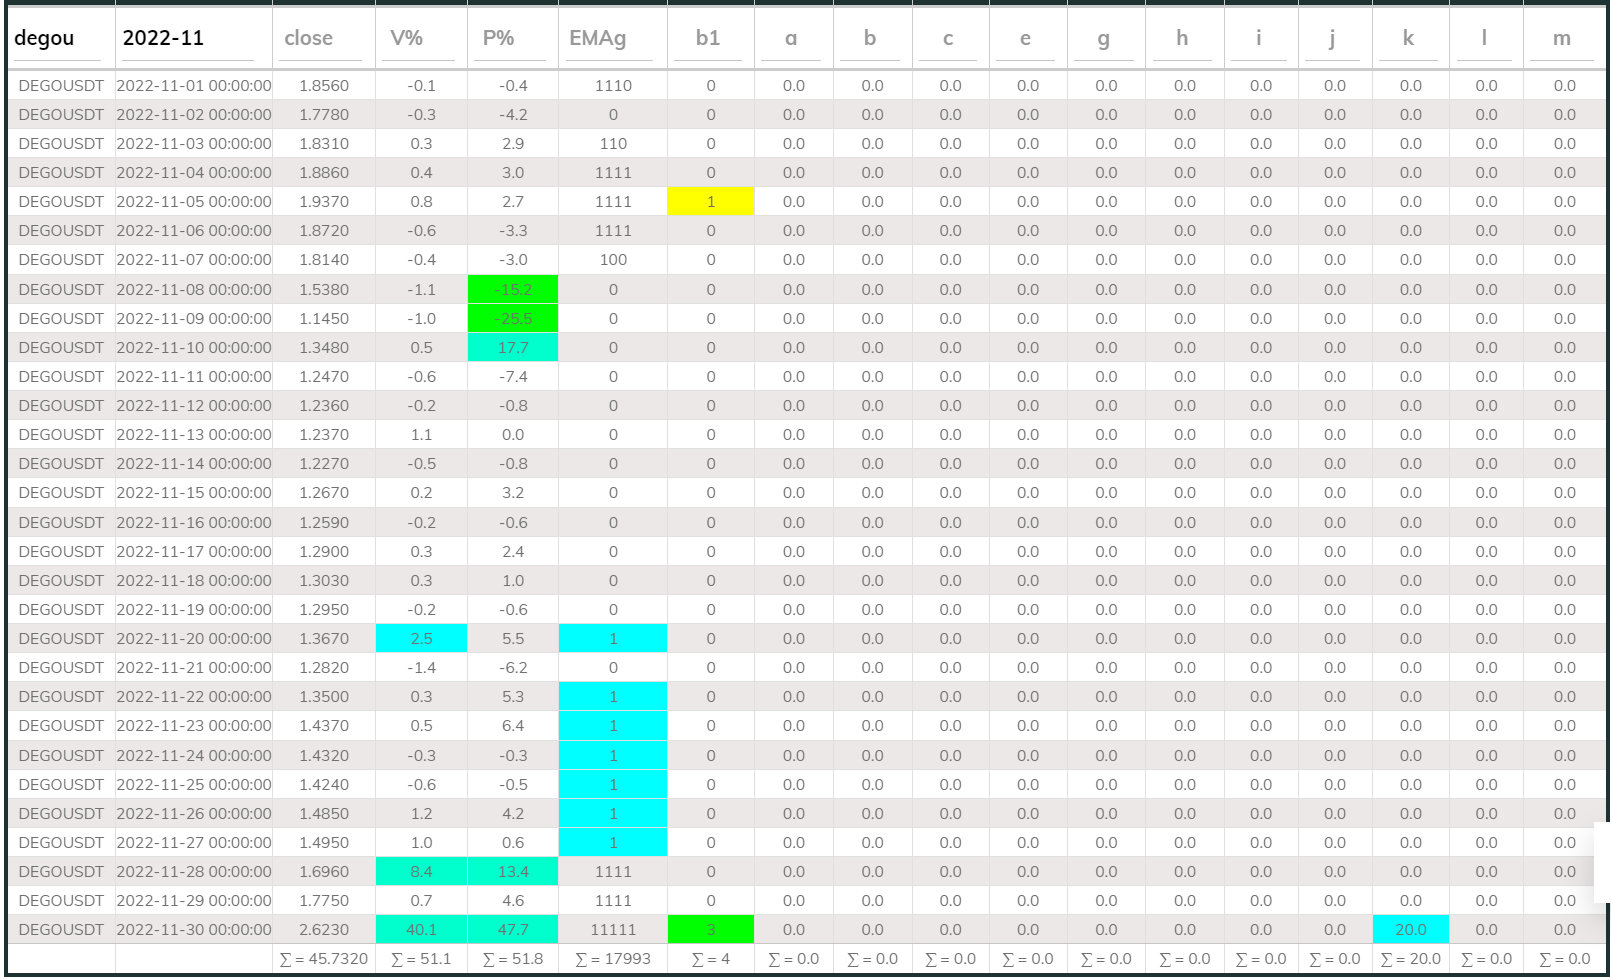Select the m column header
This screenshot has width=1611, height=978.
1561,39
